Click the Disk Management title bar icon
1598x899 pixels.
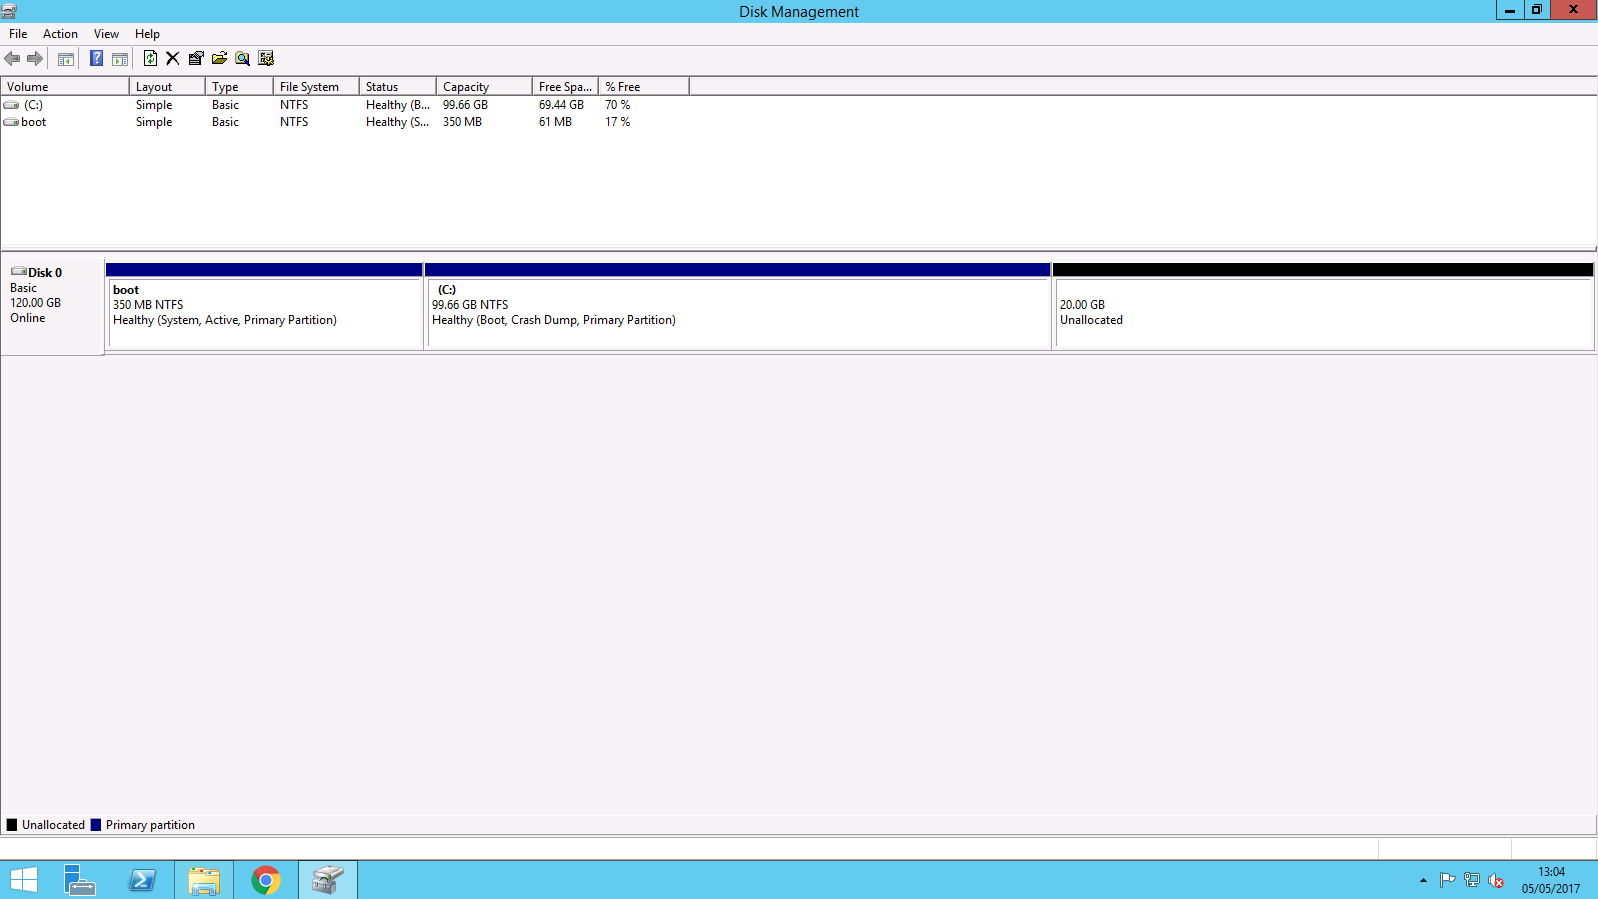9,11
